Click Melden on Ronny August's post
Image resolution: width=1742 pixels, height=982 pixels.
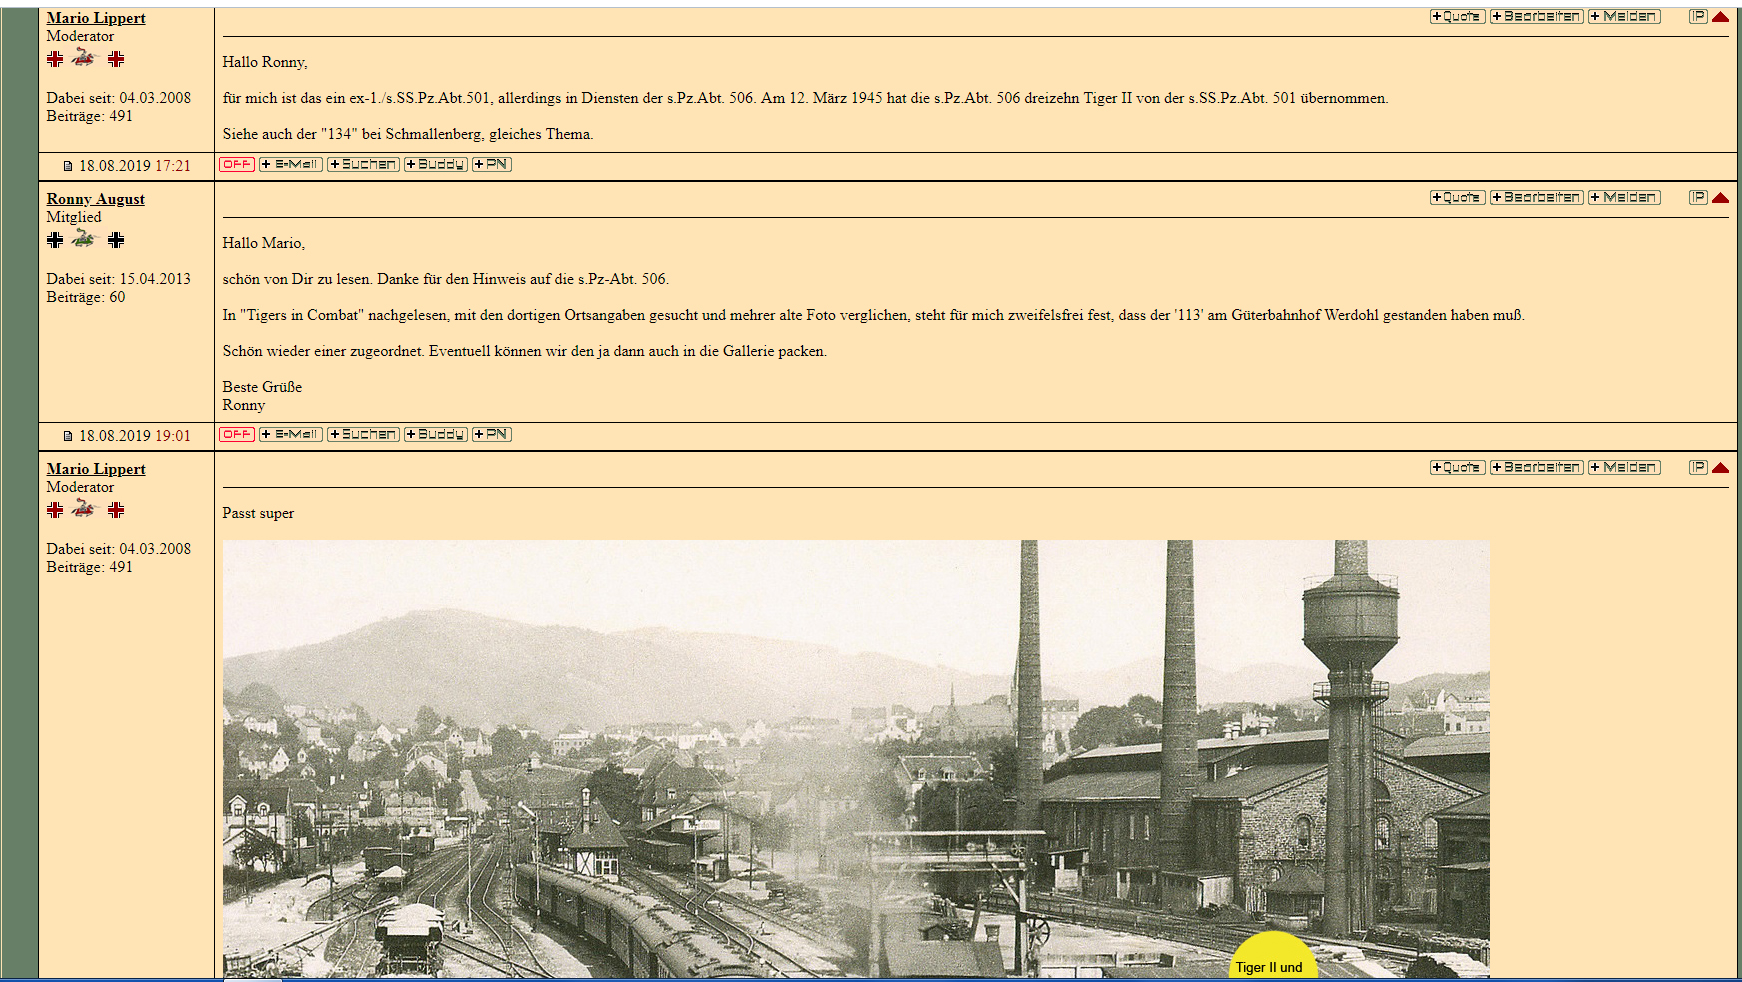click(1624, 198)
